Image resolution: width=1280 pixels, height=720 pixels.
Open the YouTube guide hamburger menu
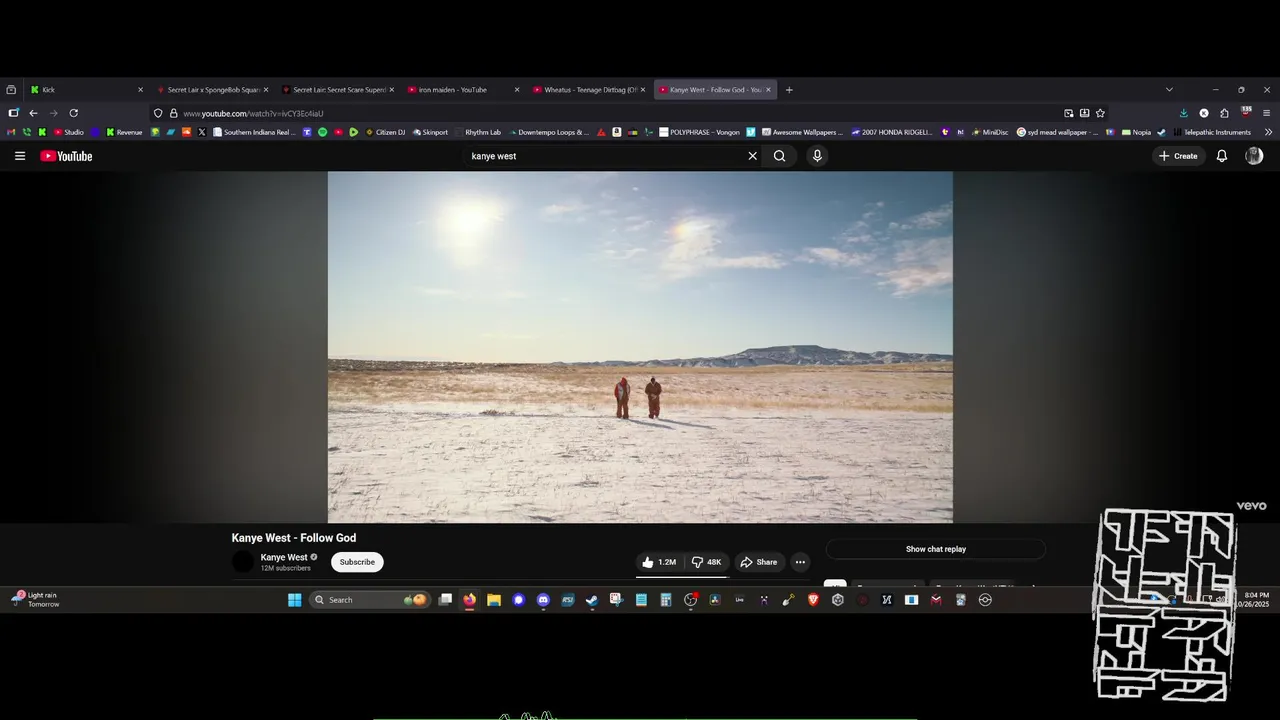coord(20,156)
